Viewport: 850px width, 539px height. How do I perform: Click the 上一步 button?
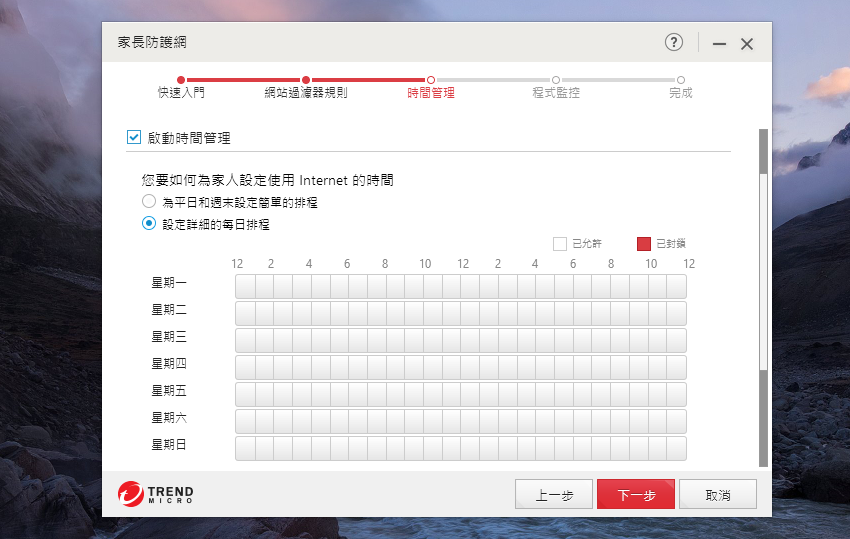click(553, 494)
